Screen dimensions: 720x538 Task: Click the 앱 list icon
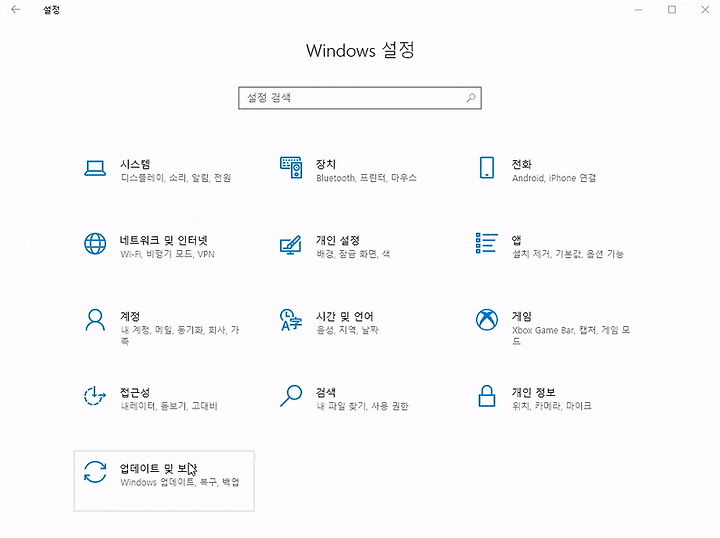pos(487,243)
